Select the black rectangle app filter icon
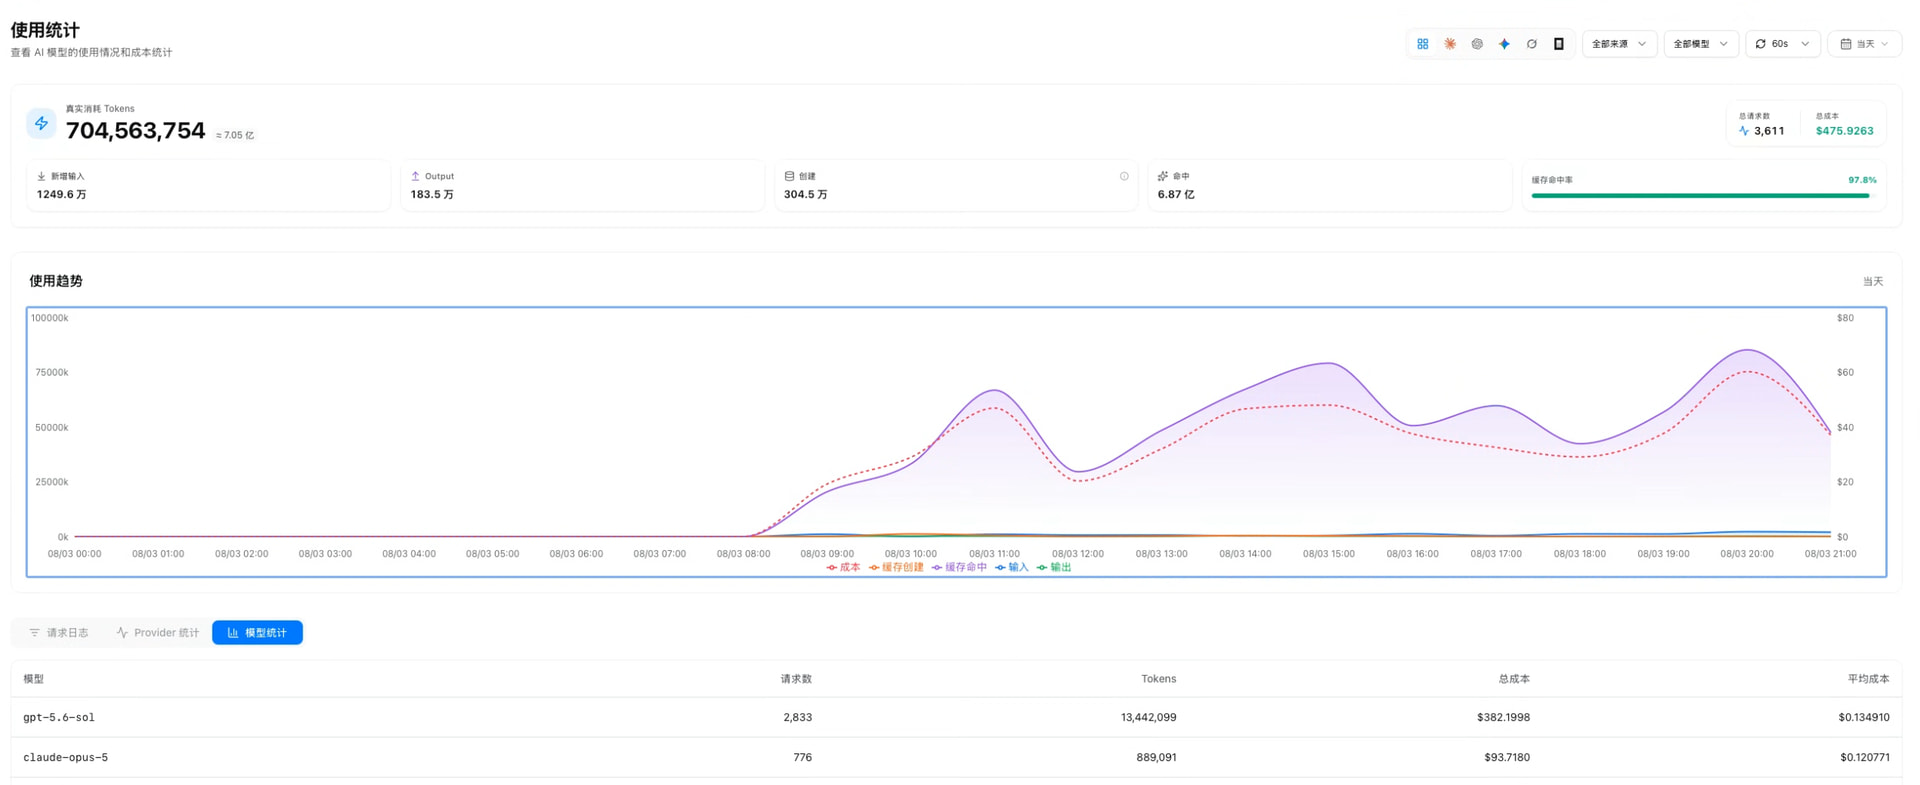This screenshot has height=785, width=1920. point(1558,44)
